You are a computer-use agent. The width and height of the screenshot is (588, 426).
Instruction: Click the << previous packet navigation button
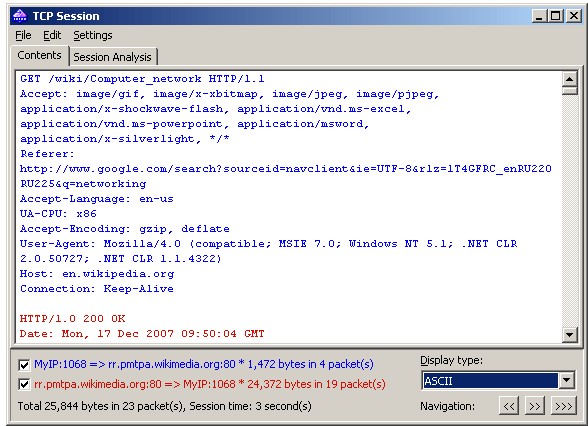point(509,406)
